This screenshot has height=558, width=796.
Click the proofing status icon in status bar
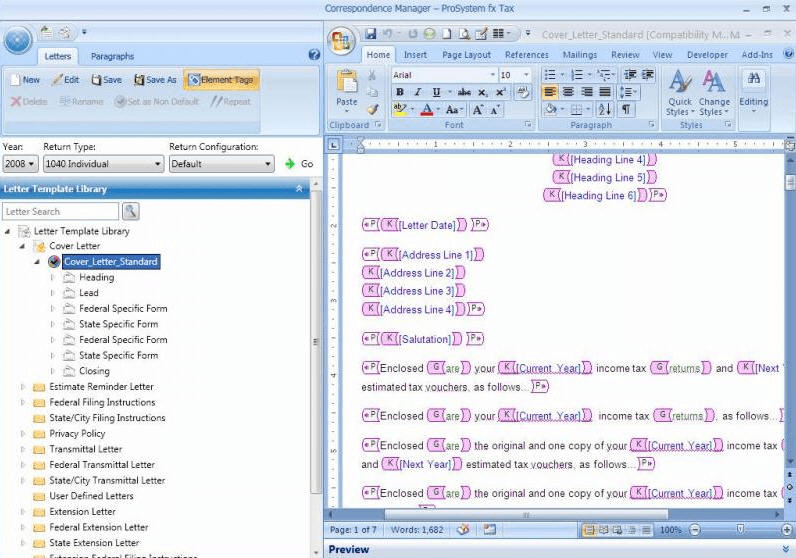(462, 530)
